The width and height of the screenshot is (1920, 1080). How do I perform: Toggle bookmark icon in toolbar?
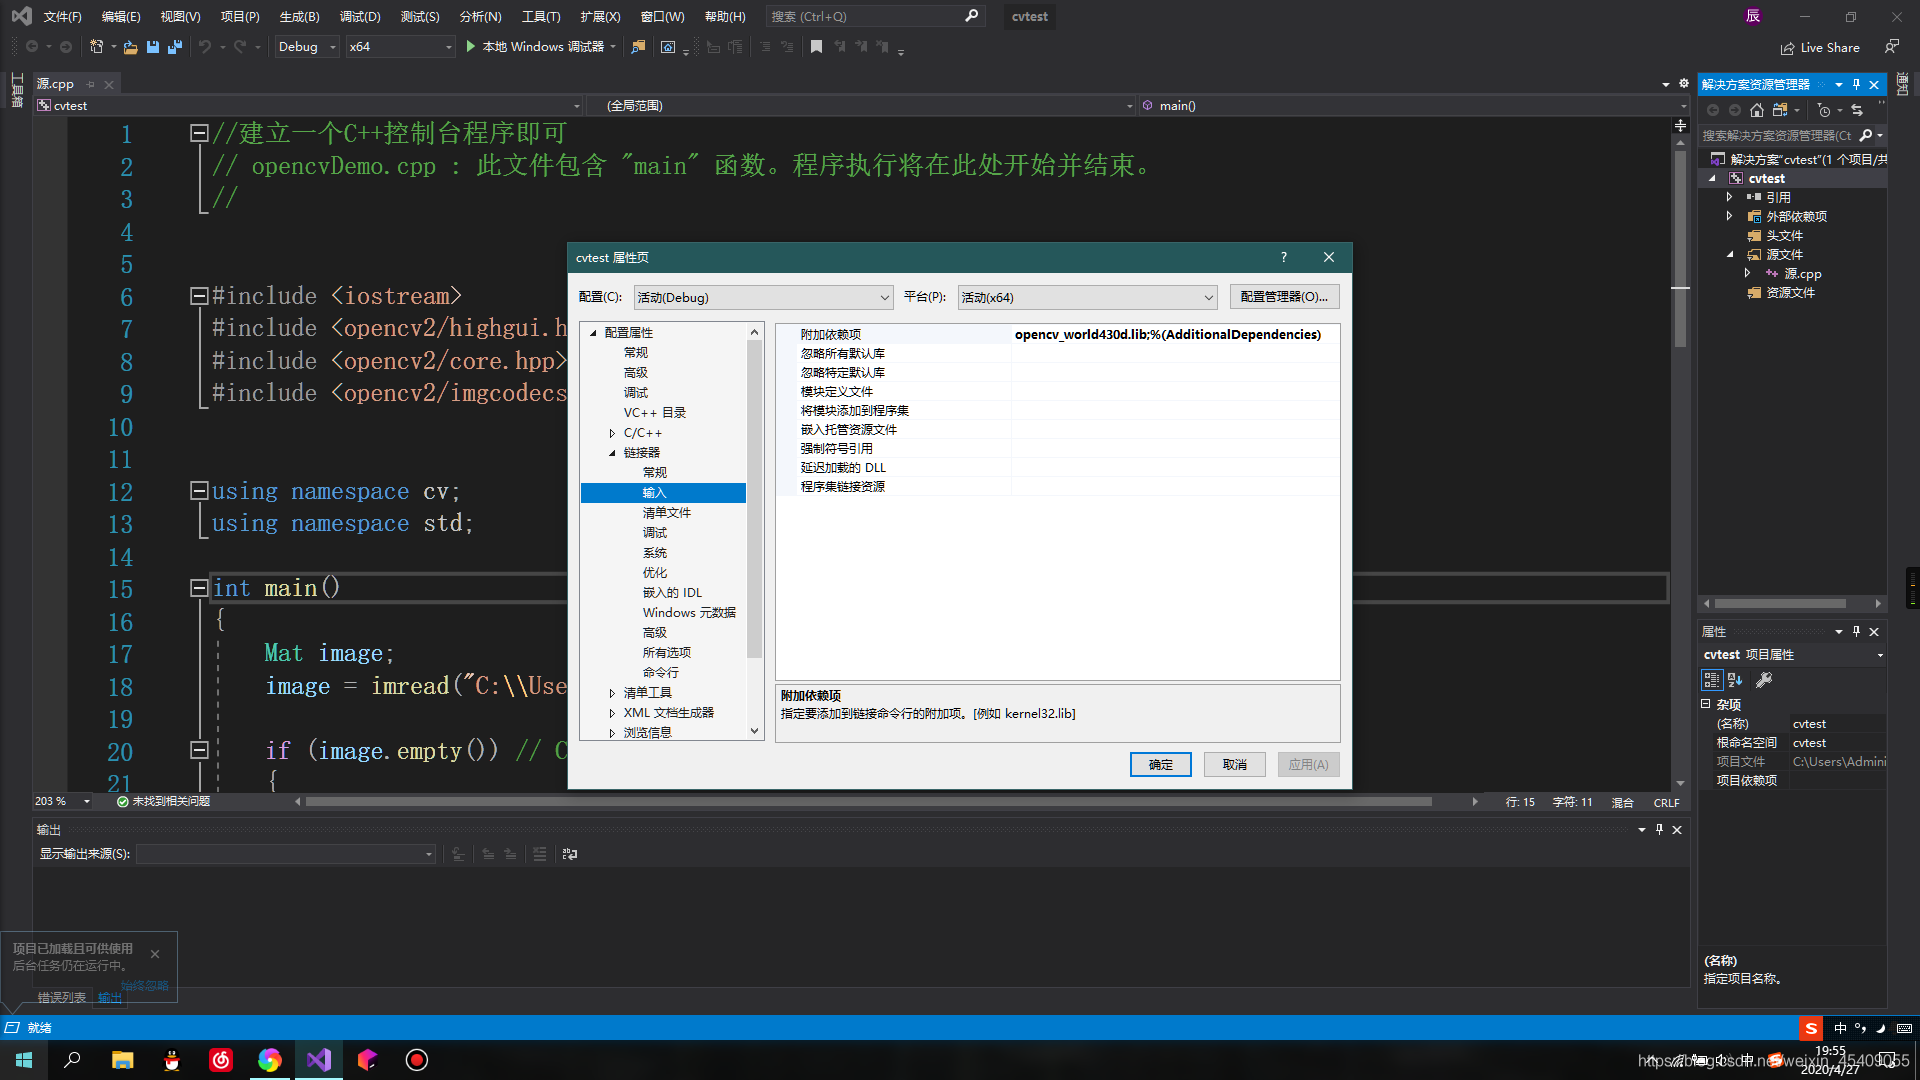[x=816, y=47]
